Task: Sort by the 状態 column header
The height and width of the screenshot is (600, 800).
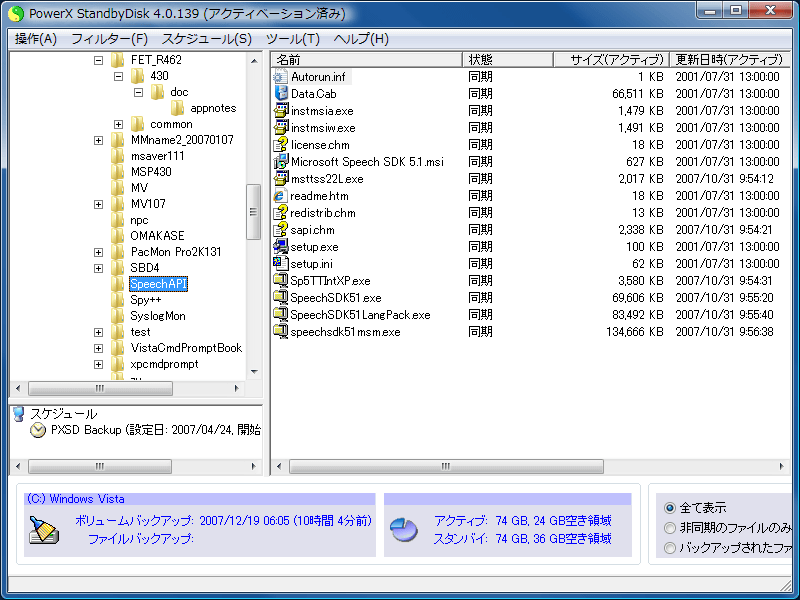Action: 508,60
